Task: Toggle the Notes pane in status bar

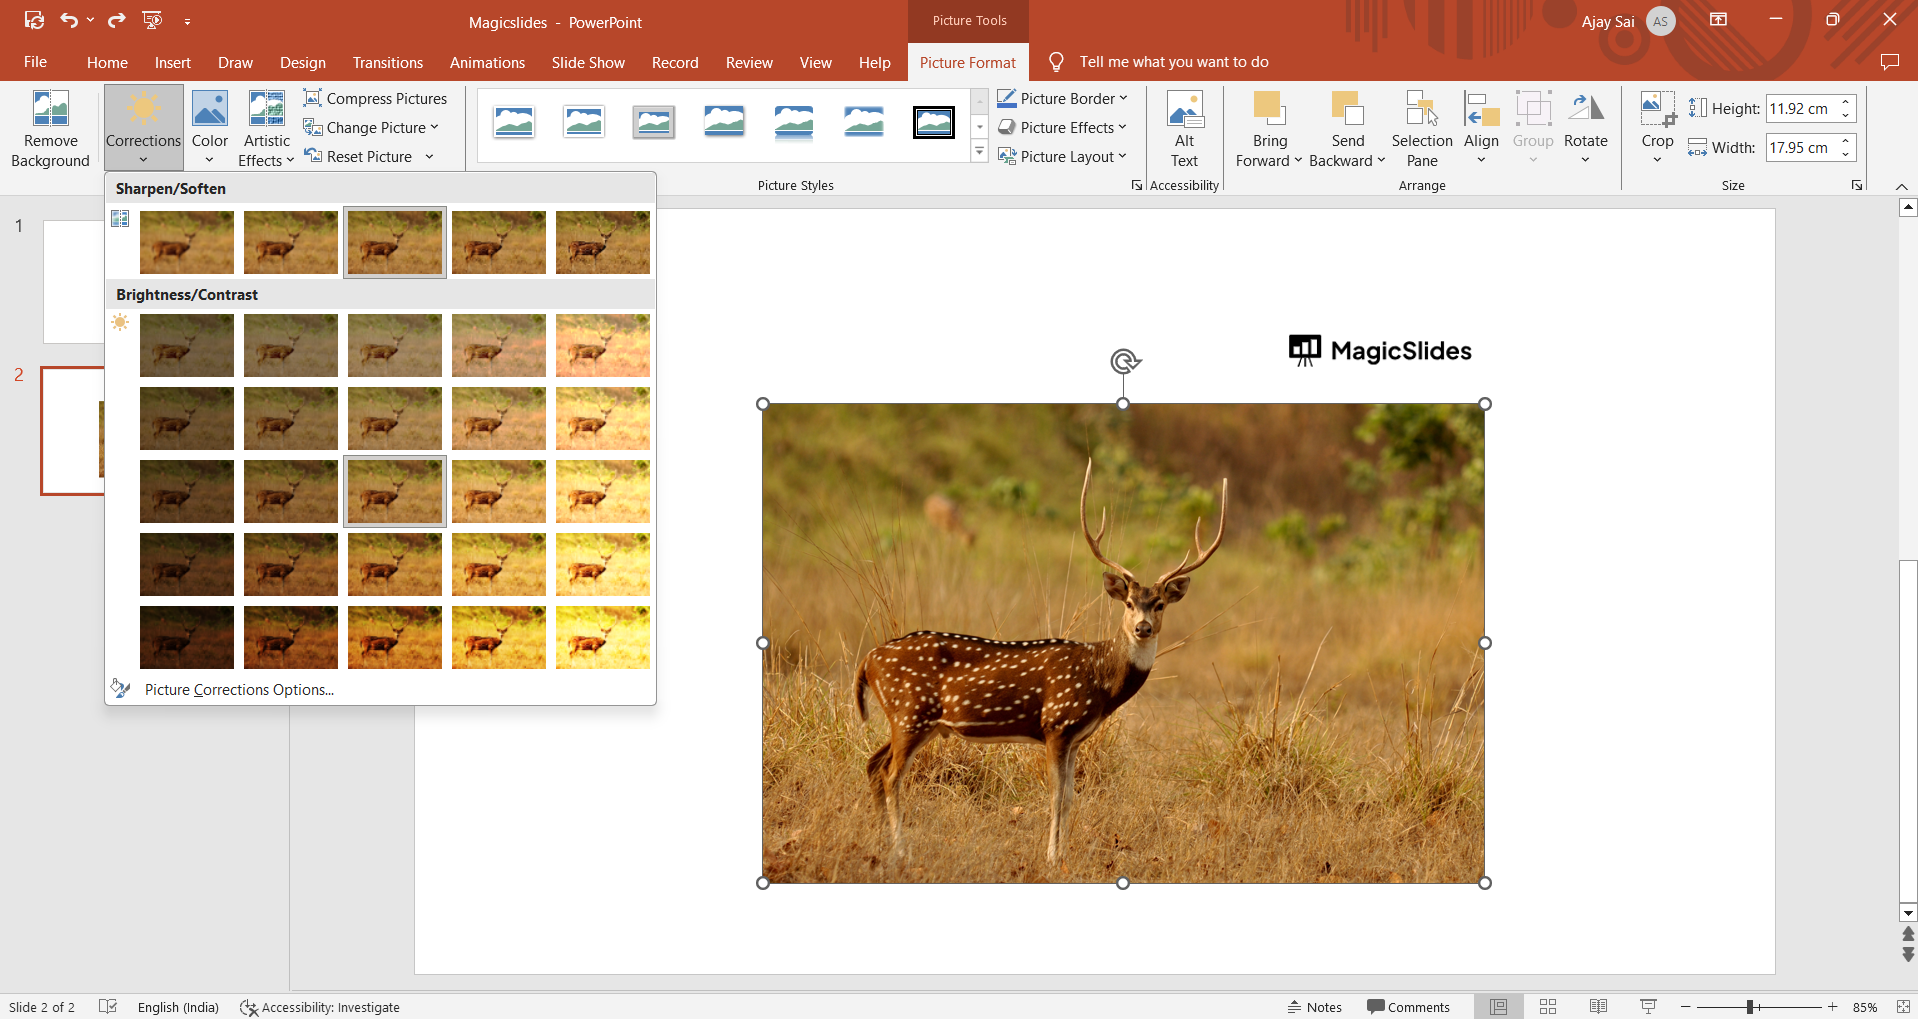Action: pos(1314,1007)
